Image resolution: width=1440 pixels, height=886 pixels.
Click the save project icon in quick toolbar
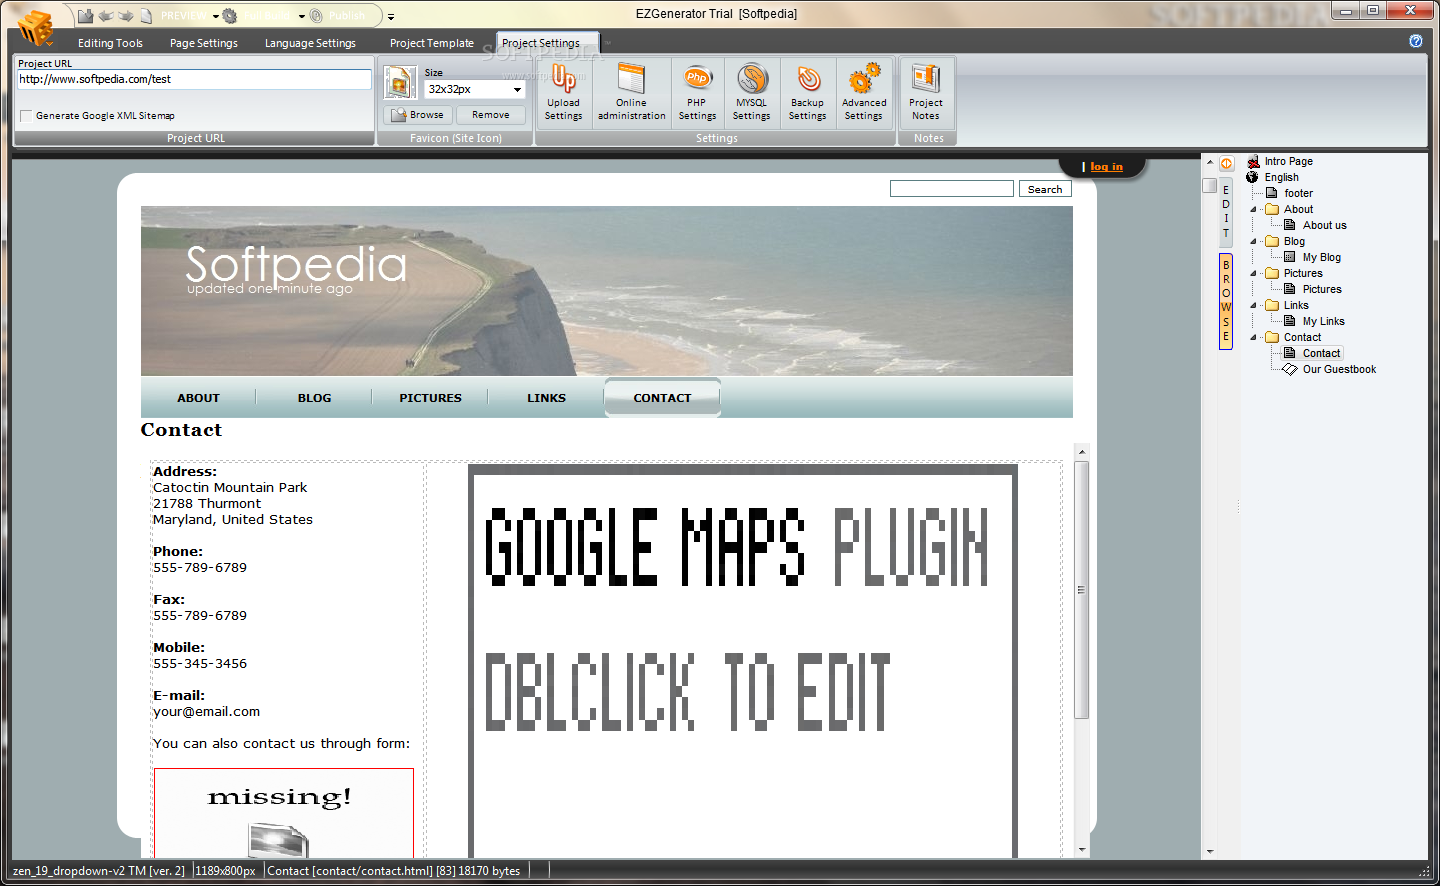tap(86, 16)
